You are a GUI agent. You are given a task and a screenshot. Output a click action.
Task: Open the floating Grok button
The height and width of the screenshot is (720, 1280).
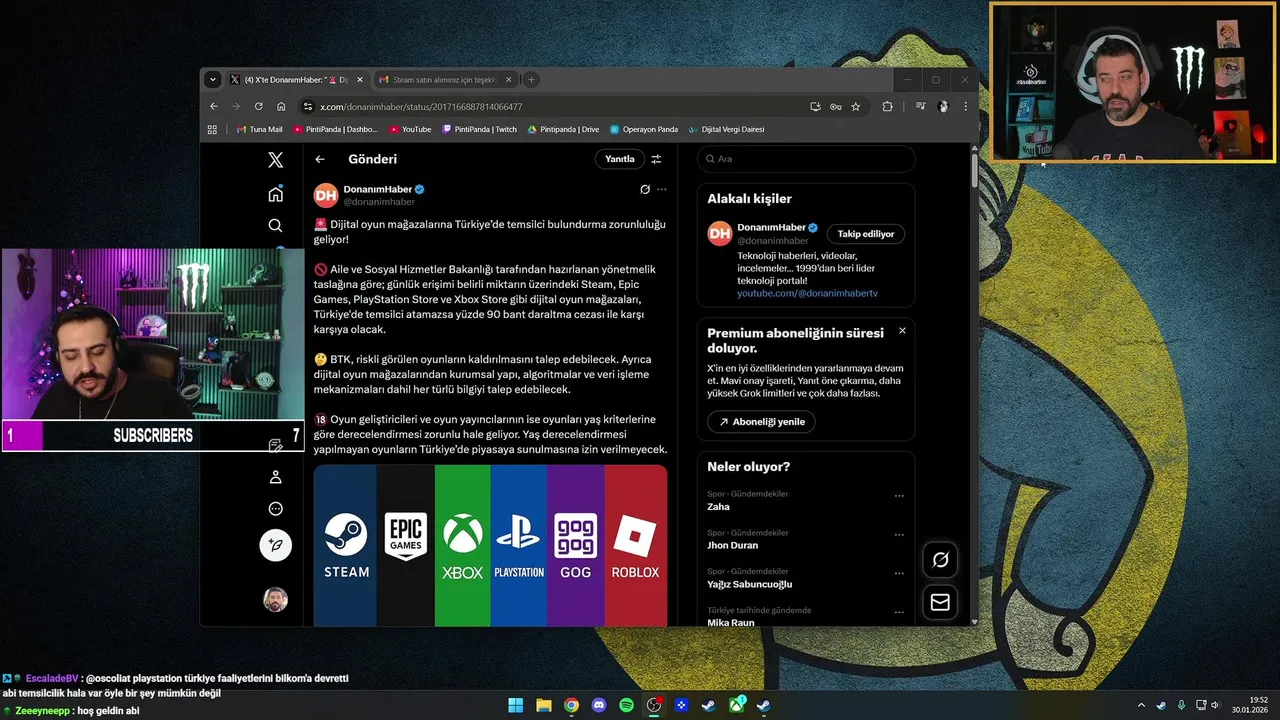[940, 560]
